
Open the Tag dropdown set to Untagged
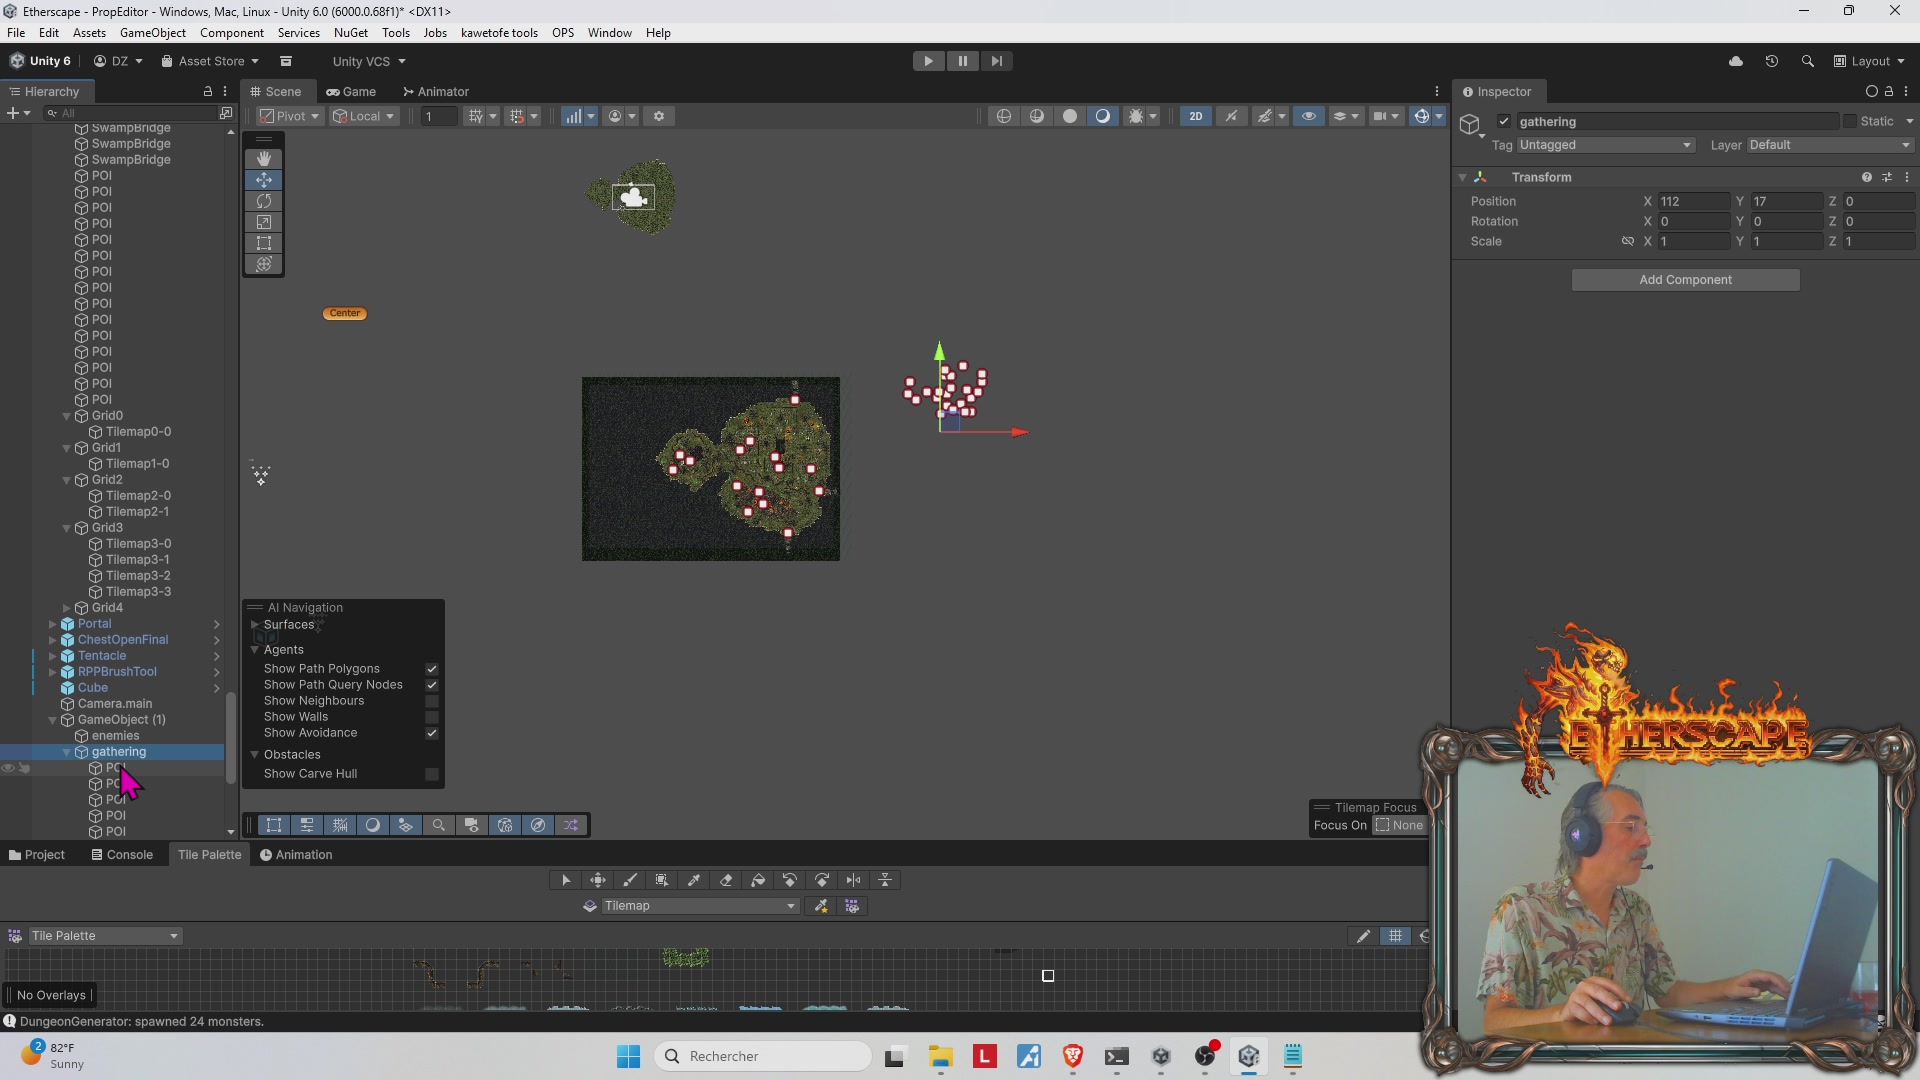click(1606, 145)
